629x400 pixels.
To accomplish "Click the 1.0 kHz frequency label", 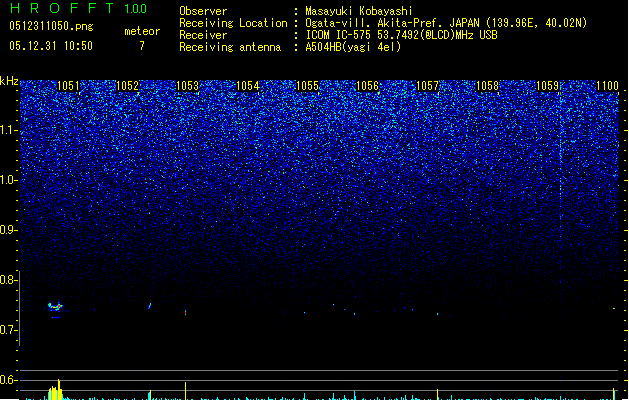I will pyautogui.click(x=8, y=180).
